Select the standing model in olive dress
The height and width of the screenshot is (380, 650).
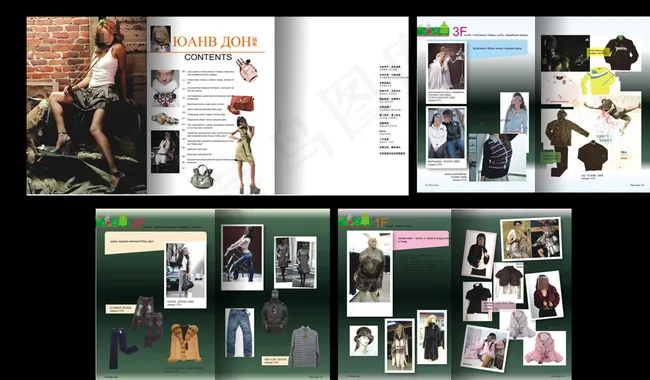click(244, 155)
